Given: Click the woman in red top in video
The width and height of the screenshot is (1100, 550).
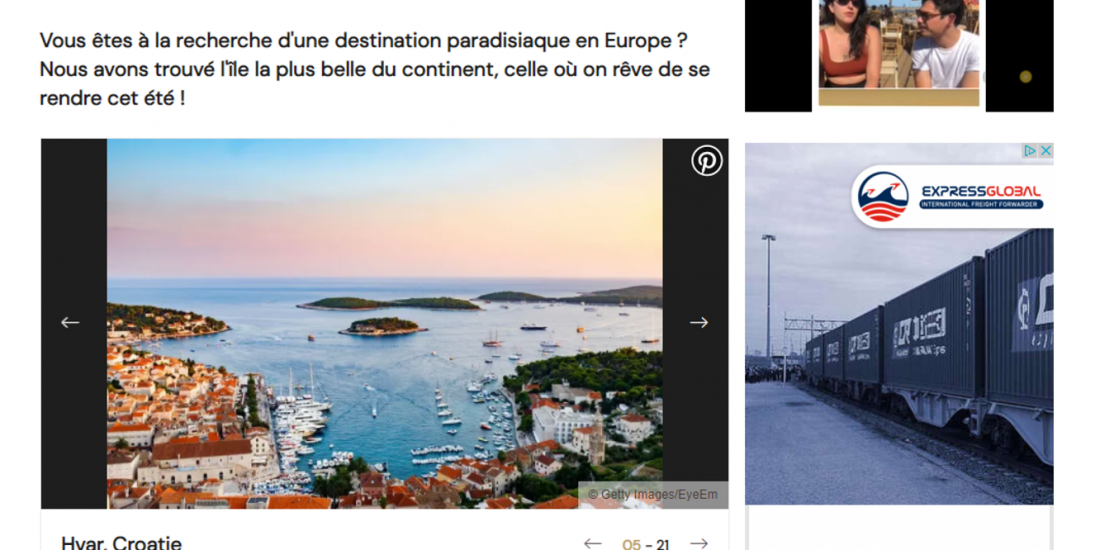Looking at the screenshot, I should pos(850,43).
